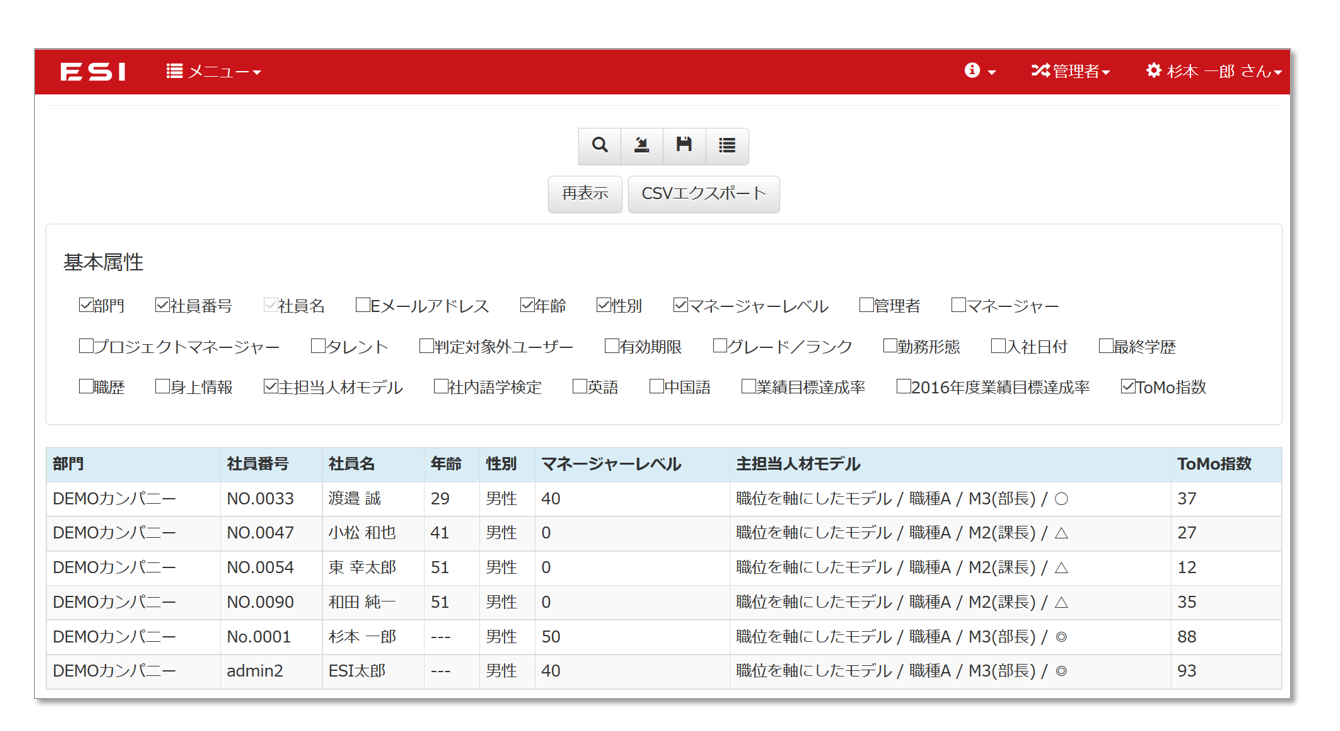The height and width of the screenshot is (731, 1340).
Task: Click the 社員番号 column header
Action: click(x=271, y=464)
